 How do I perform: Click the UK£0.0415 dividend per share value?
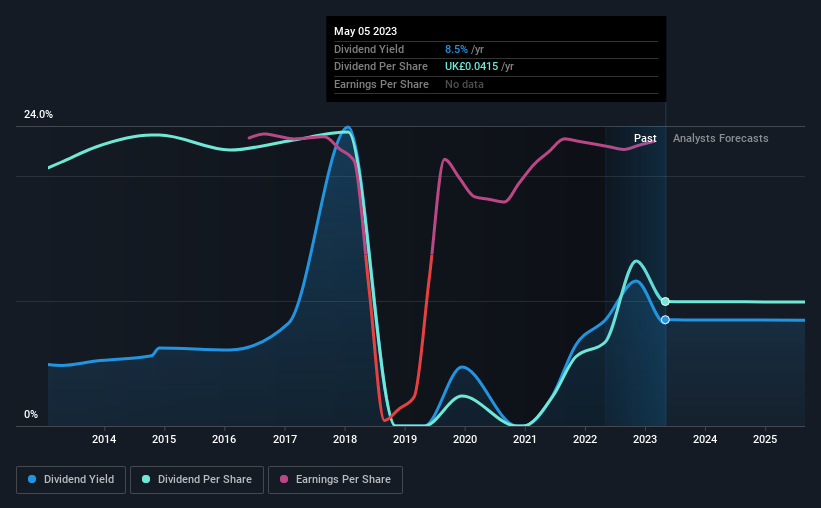pos(471,67)
